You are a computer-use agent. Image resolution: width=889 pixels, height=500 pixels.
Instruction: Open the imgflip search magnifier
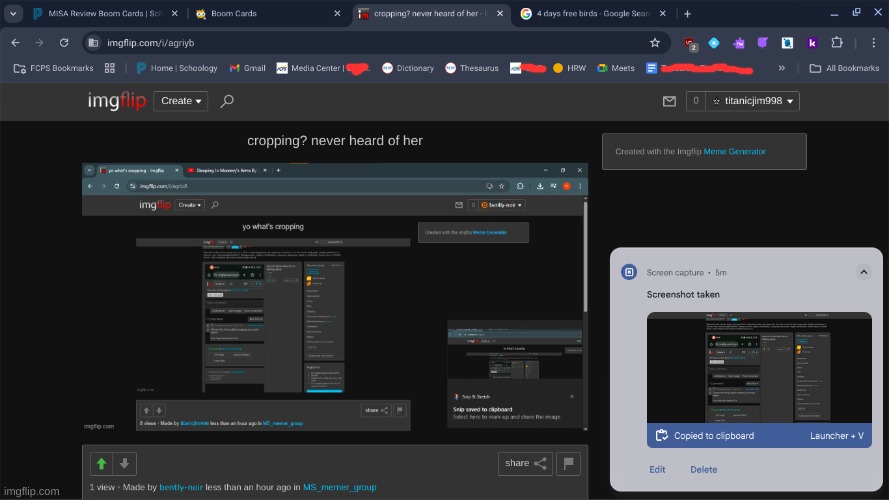click(x=227, y=101)
